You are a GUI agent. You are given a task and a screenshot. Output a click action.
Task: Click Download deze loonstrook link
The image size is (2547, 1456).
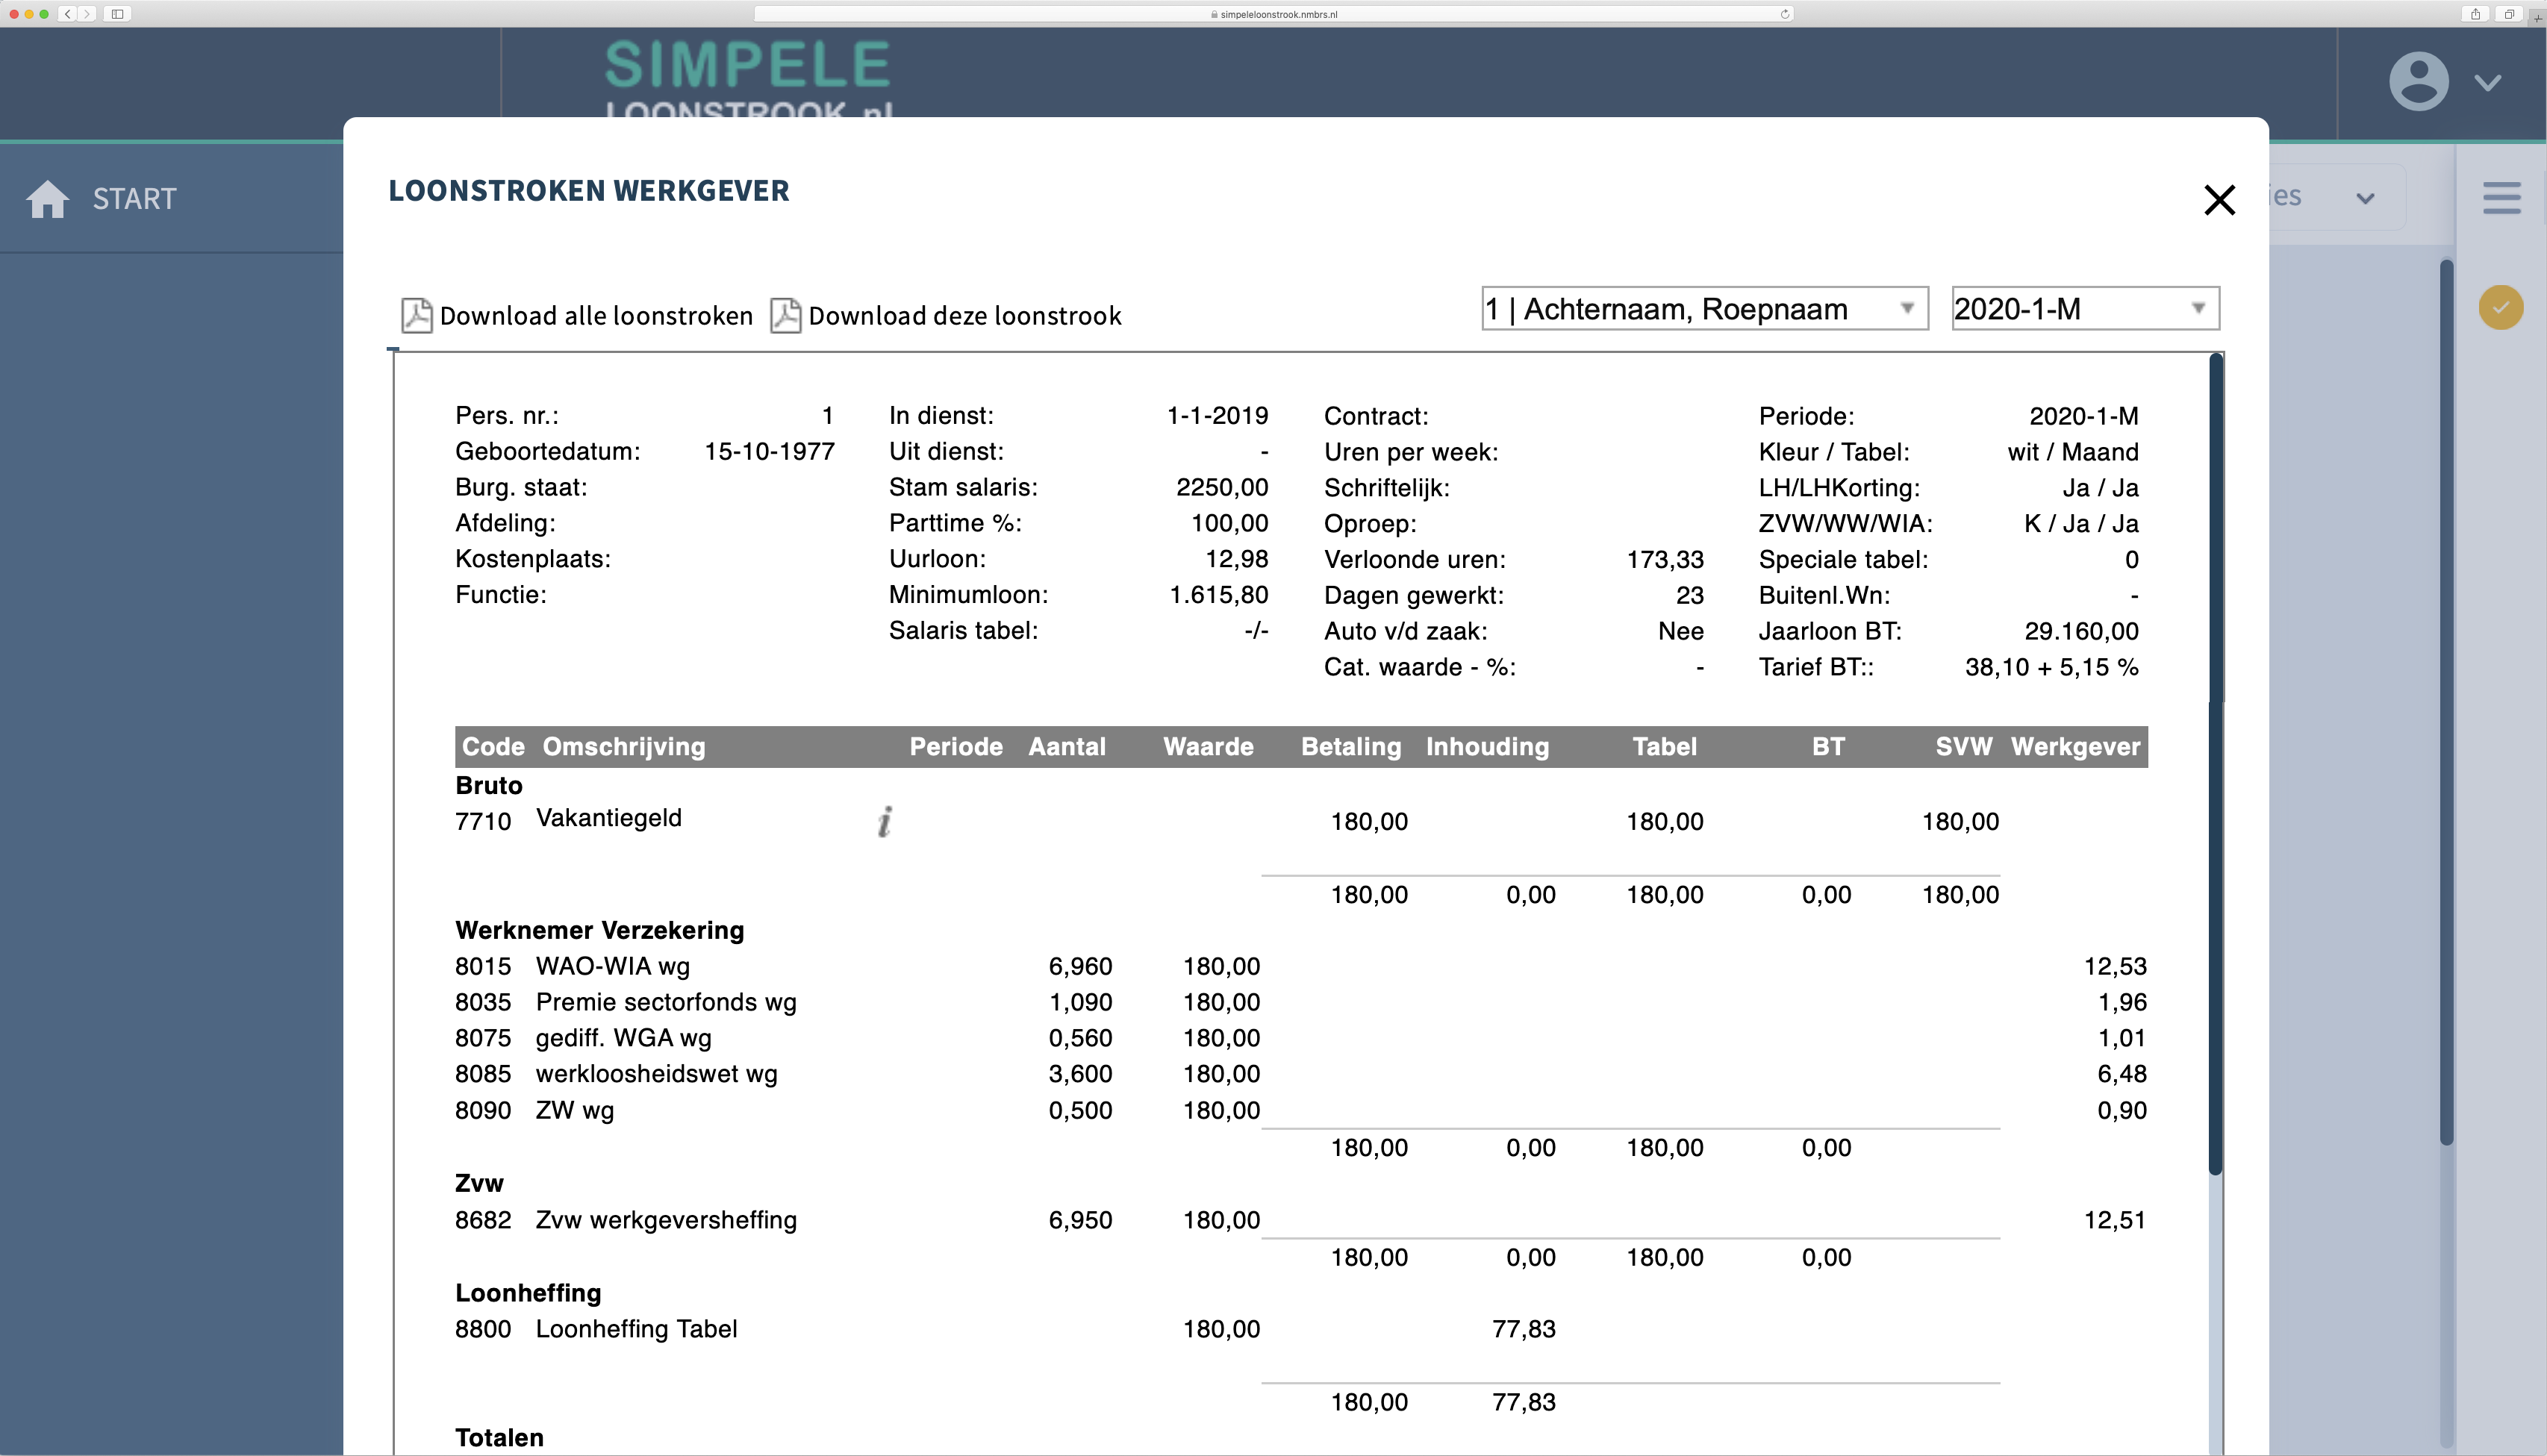964,316
